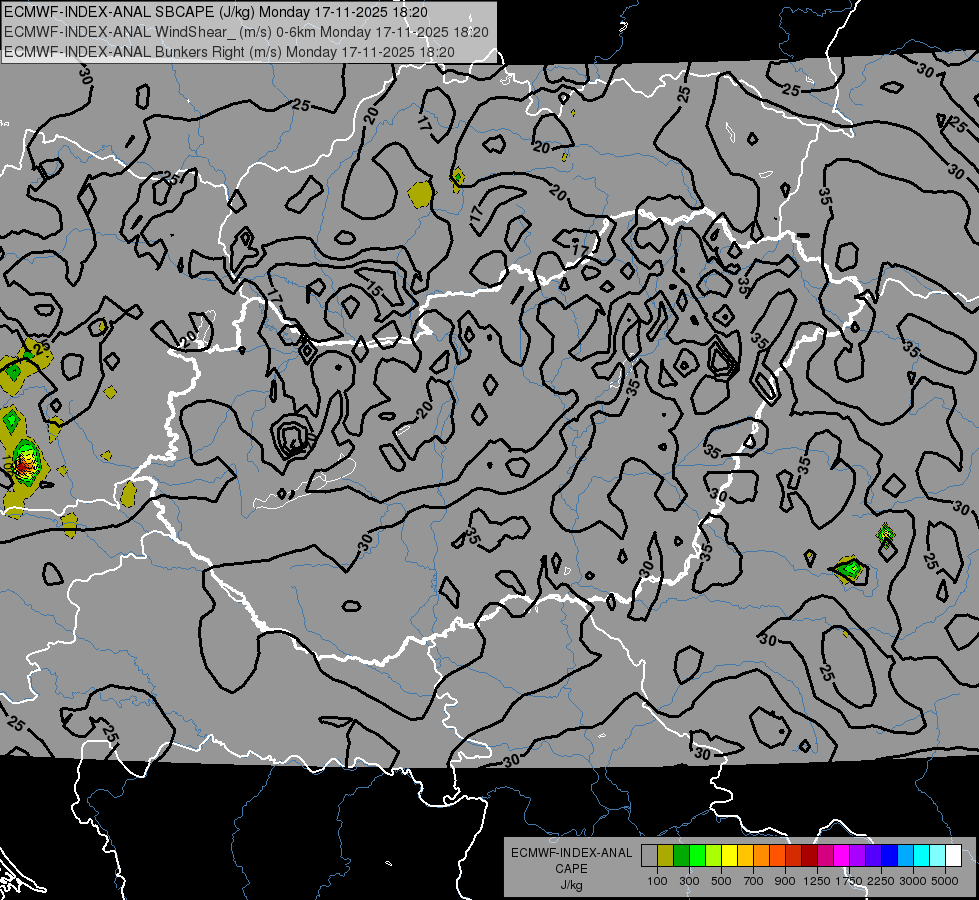Click the red CAPE hotspot on left edge
The image size is (979, 900).
coord(23,463)
